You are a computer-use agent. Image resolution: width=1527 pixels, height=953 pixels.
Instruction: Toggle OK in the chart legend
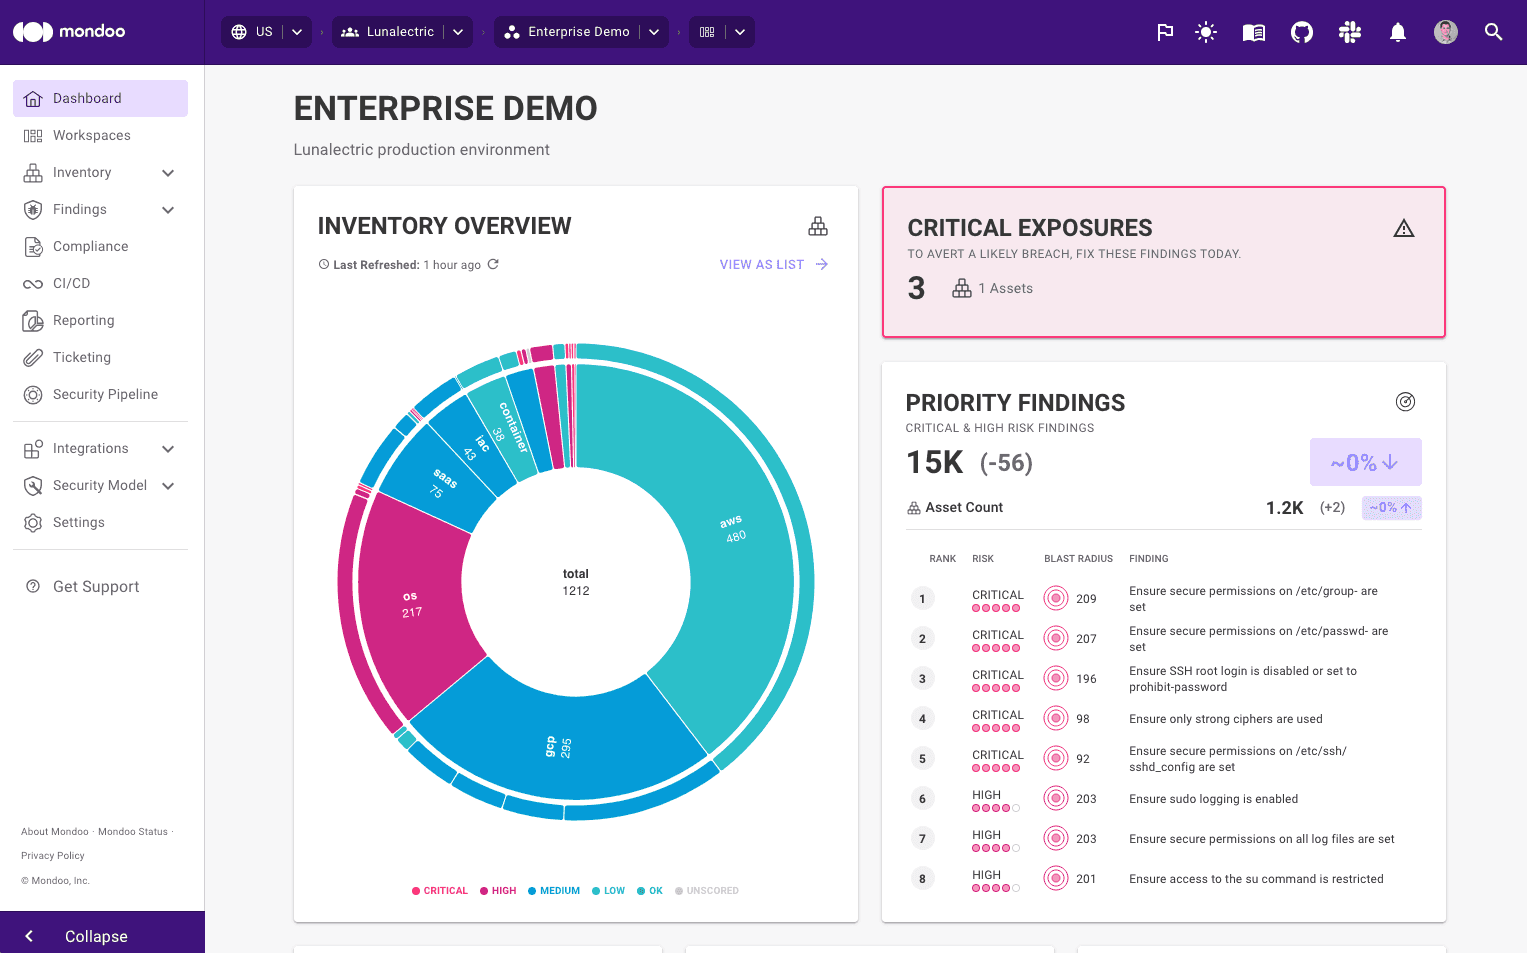tap(649, 890)
